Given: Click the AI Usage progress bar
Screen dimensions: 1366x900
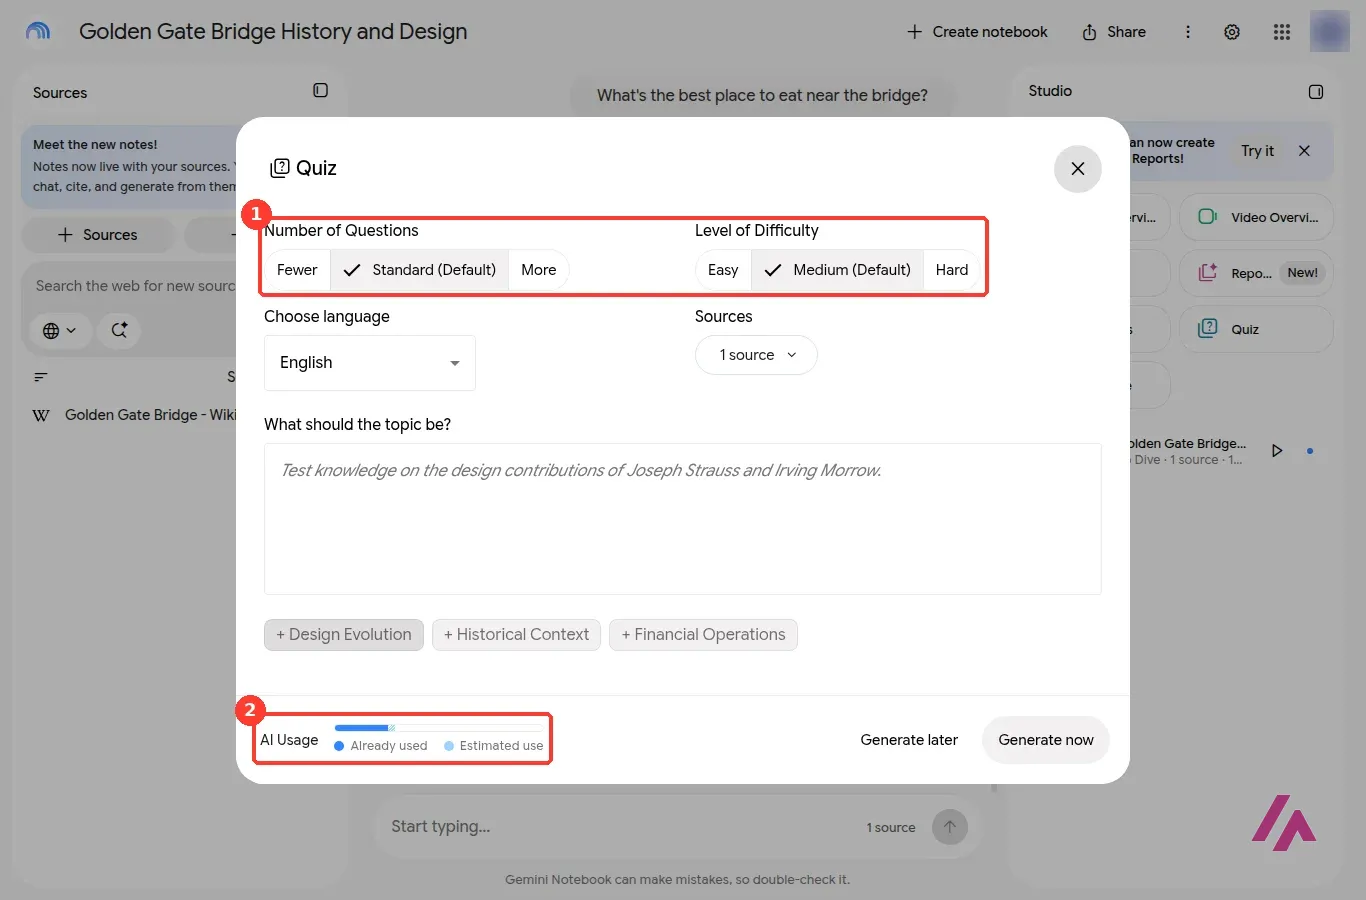Looking at the screenshot, I should point(439,728).
